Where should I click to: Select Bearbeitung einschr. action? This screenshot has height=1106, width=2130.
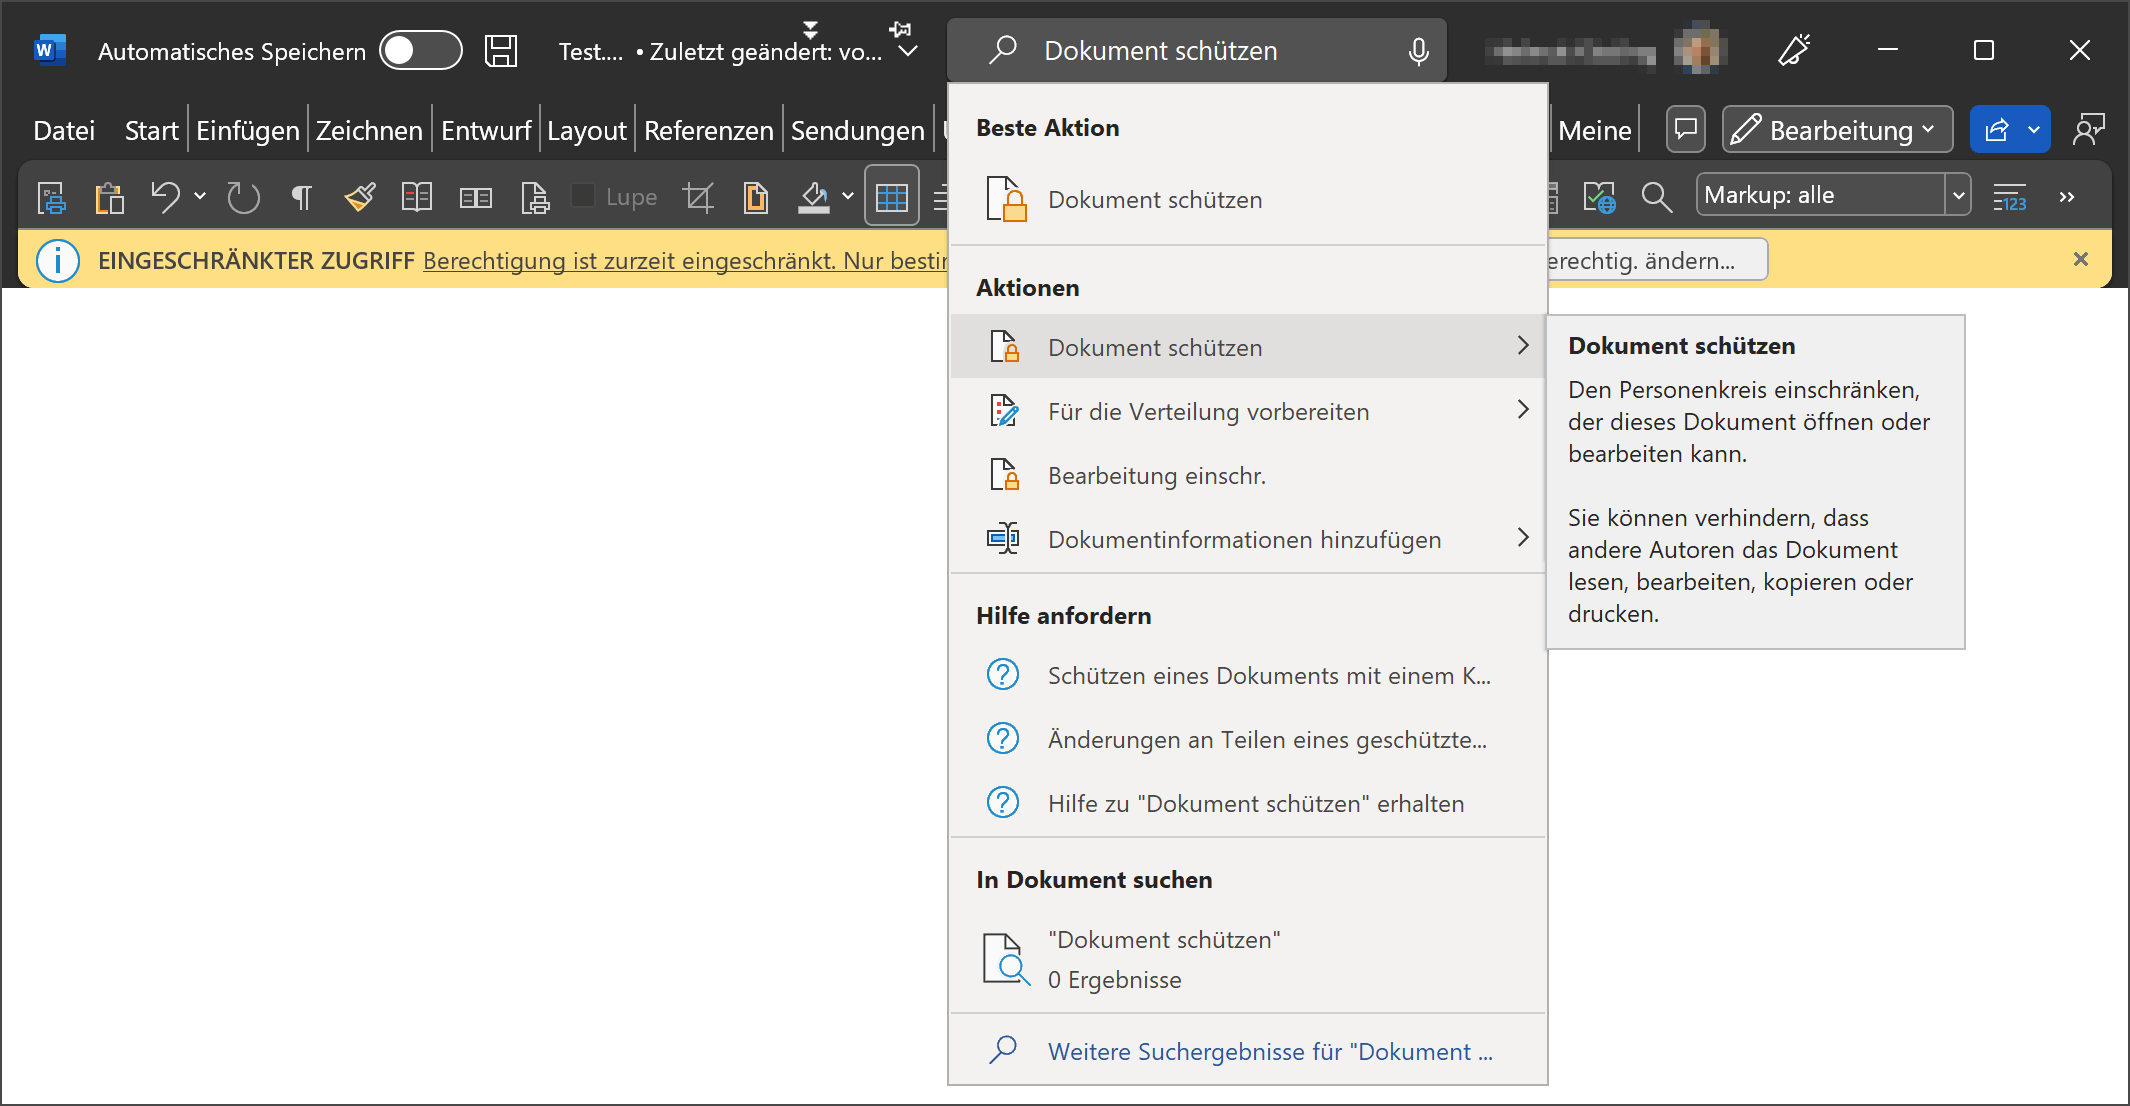pos(1156,476)
